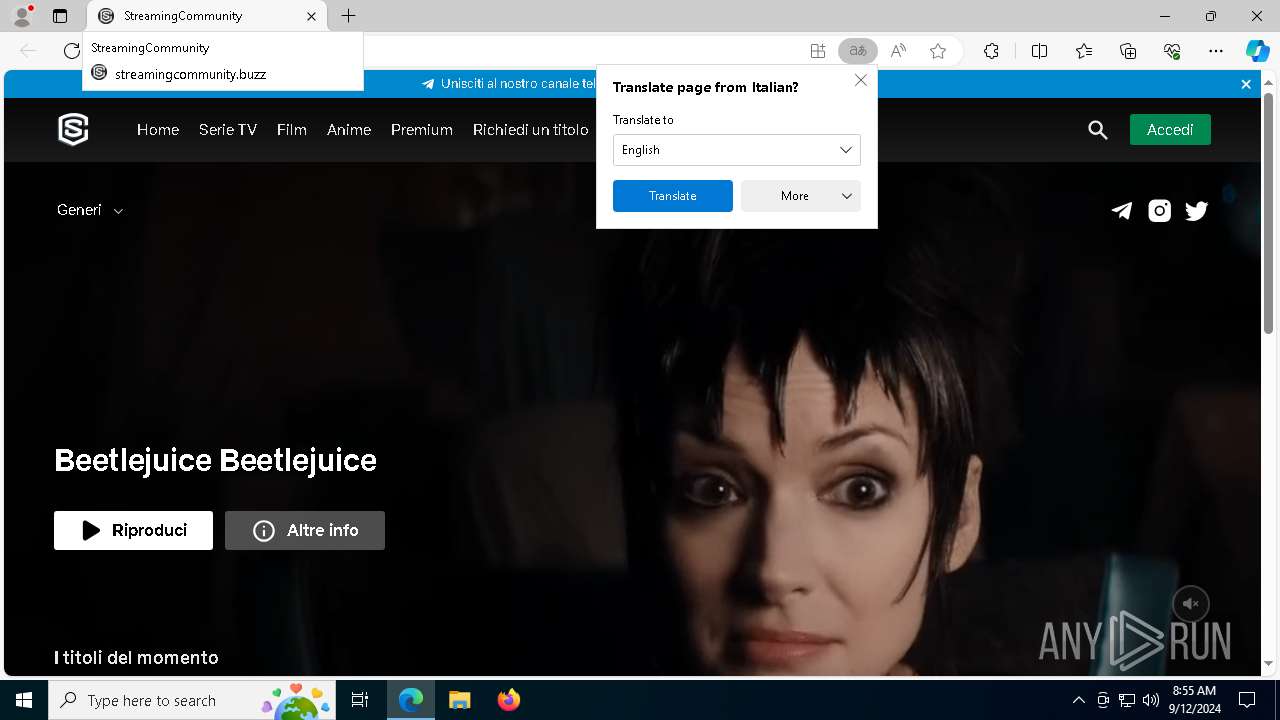Open the Telegram social icon
This screenshot has width=1280, height=720.
[x=1122, y=210]
